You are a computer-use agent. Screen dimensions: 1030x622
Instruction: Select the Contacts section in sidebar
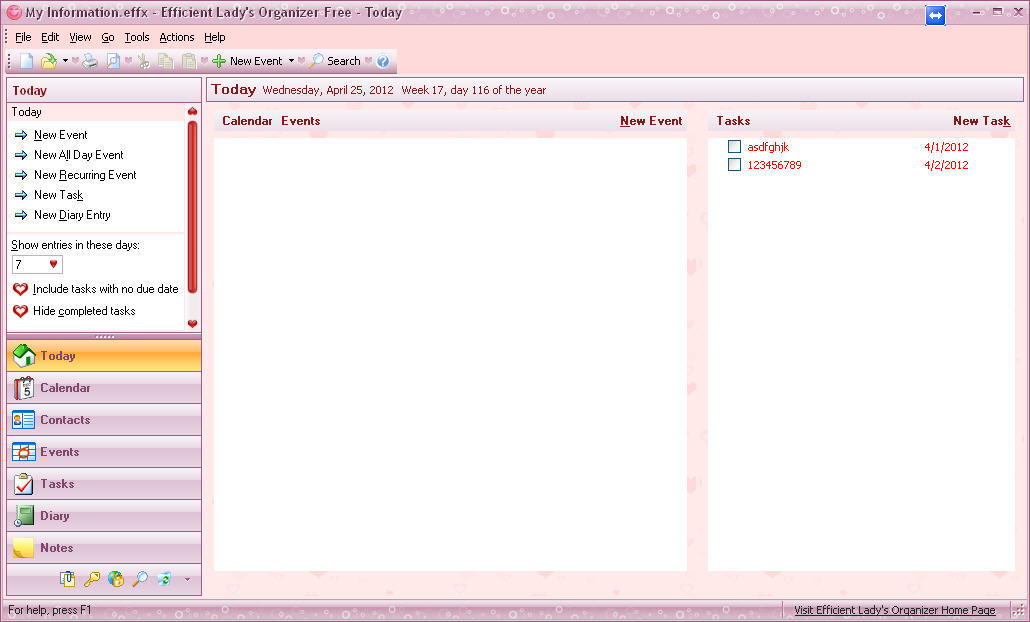coord(65,420)
